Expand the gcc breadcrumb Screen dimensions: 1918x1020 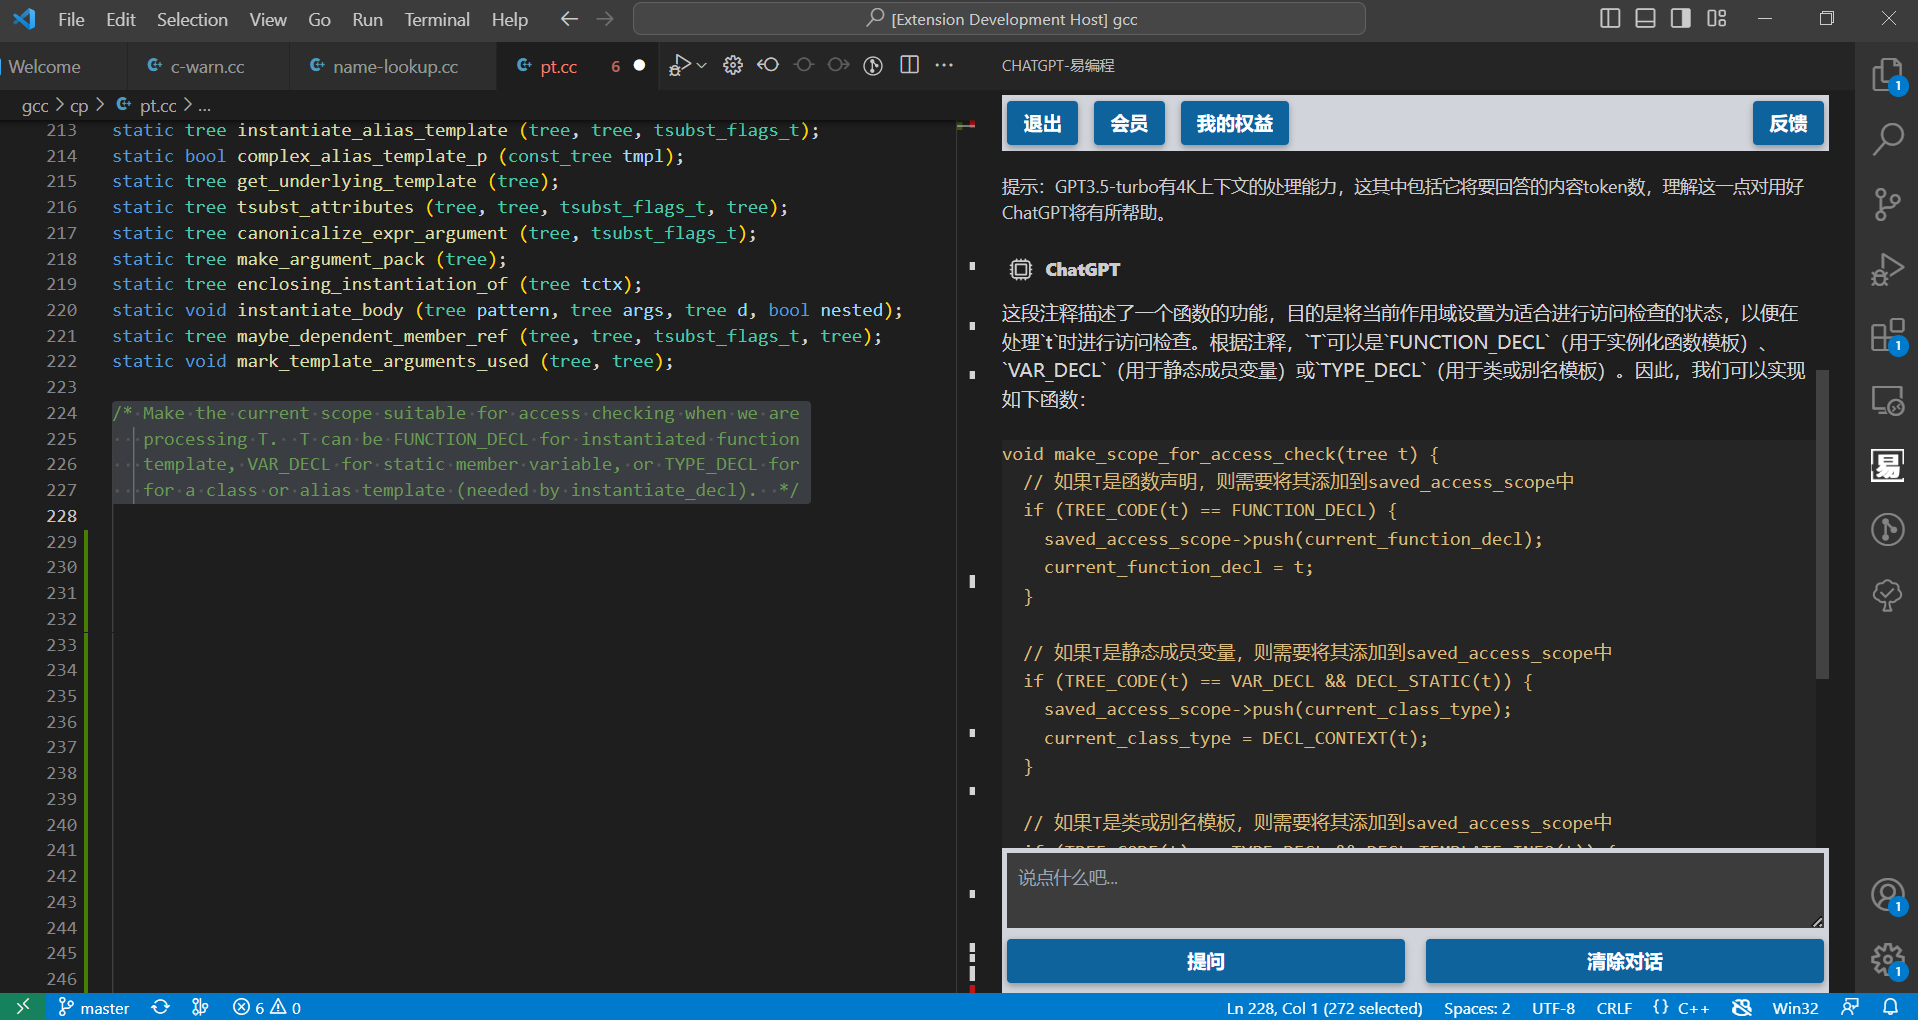(35, 105)
